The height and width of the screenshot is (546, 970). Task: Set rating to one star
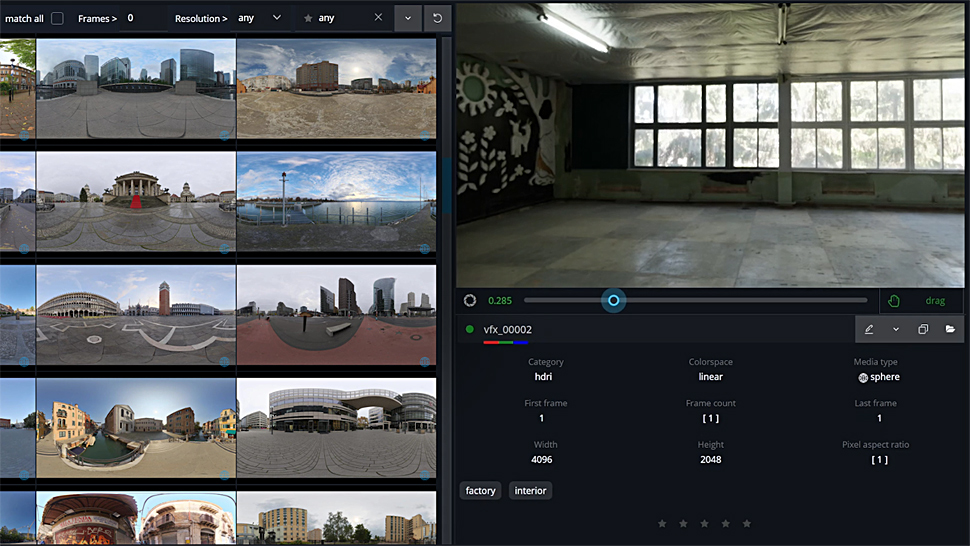click(x=662, y=524)
